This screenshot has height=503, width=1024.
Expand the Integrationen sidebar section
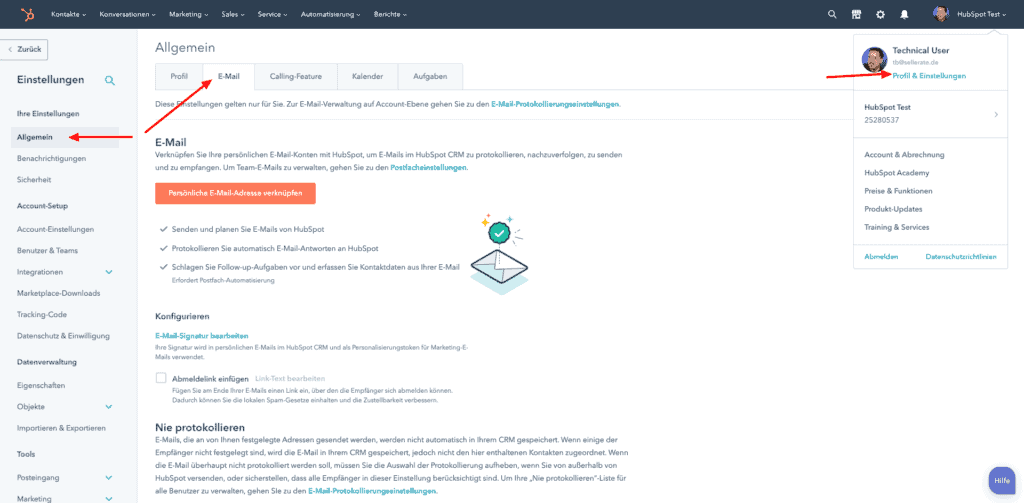[109, 272]
